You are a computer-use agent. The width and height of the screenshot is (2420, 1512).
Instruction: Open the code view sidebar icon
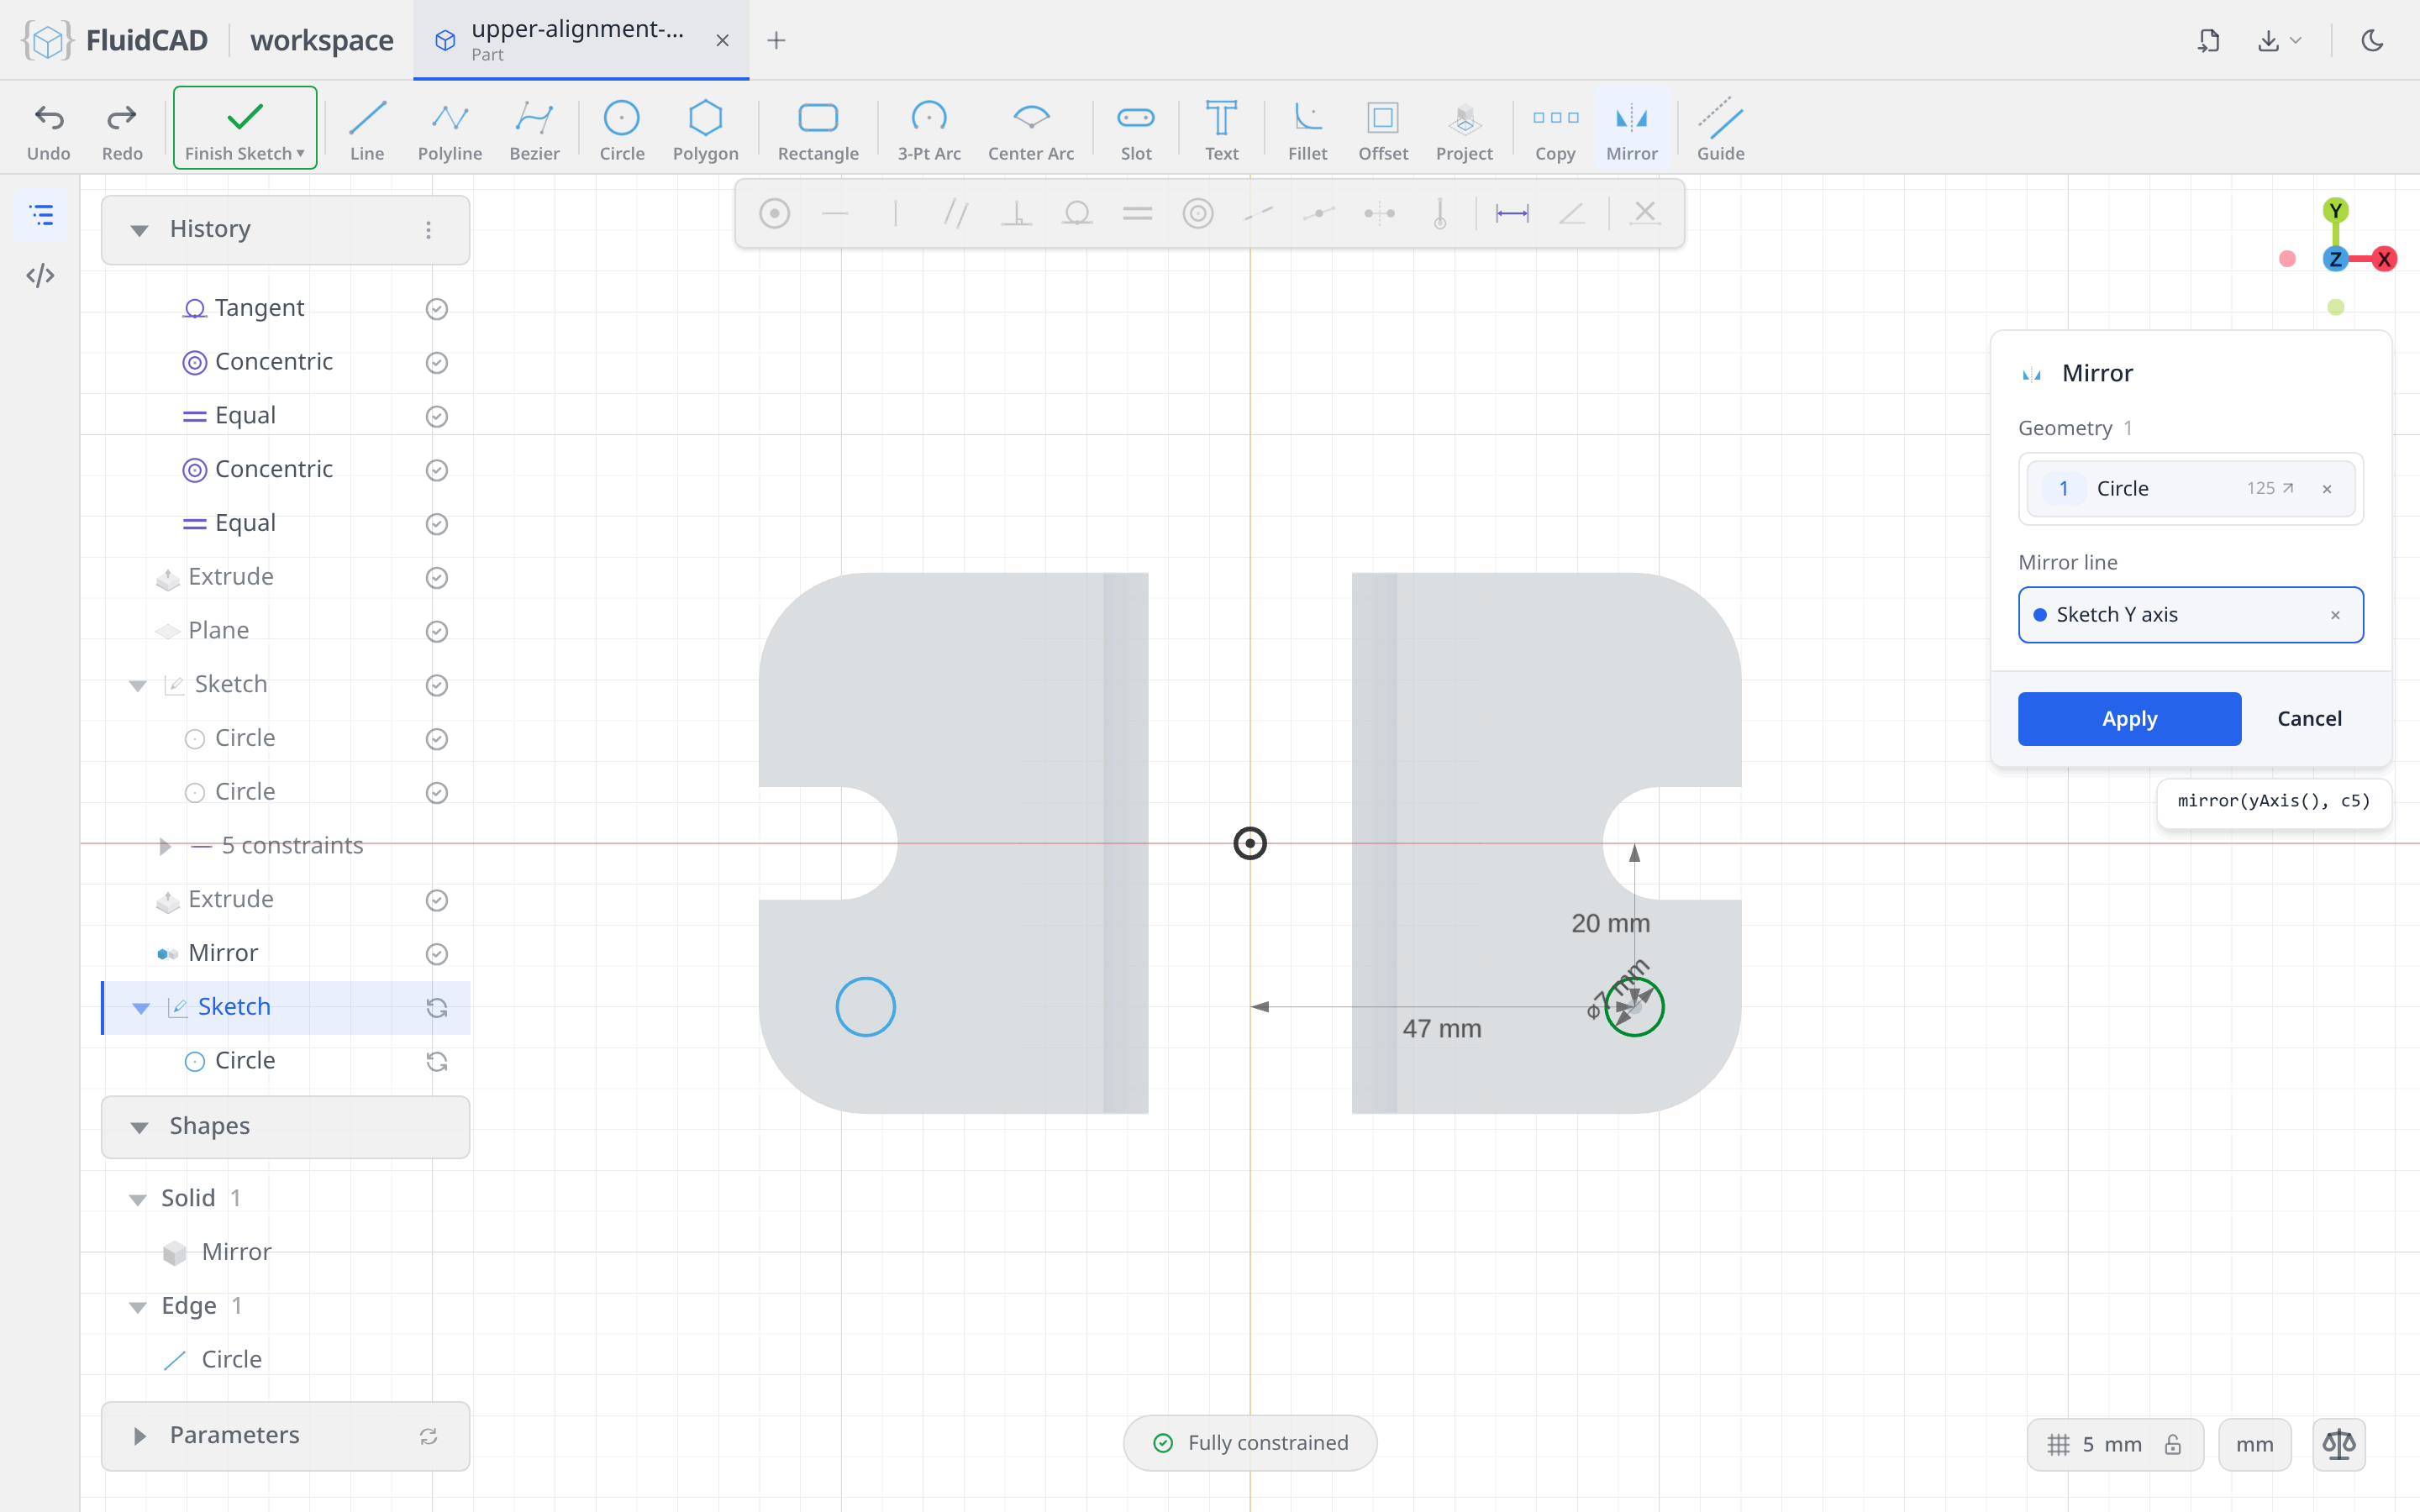[41, 275]
